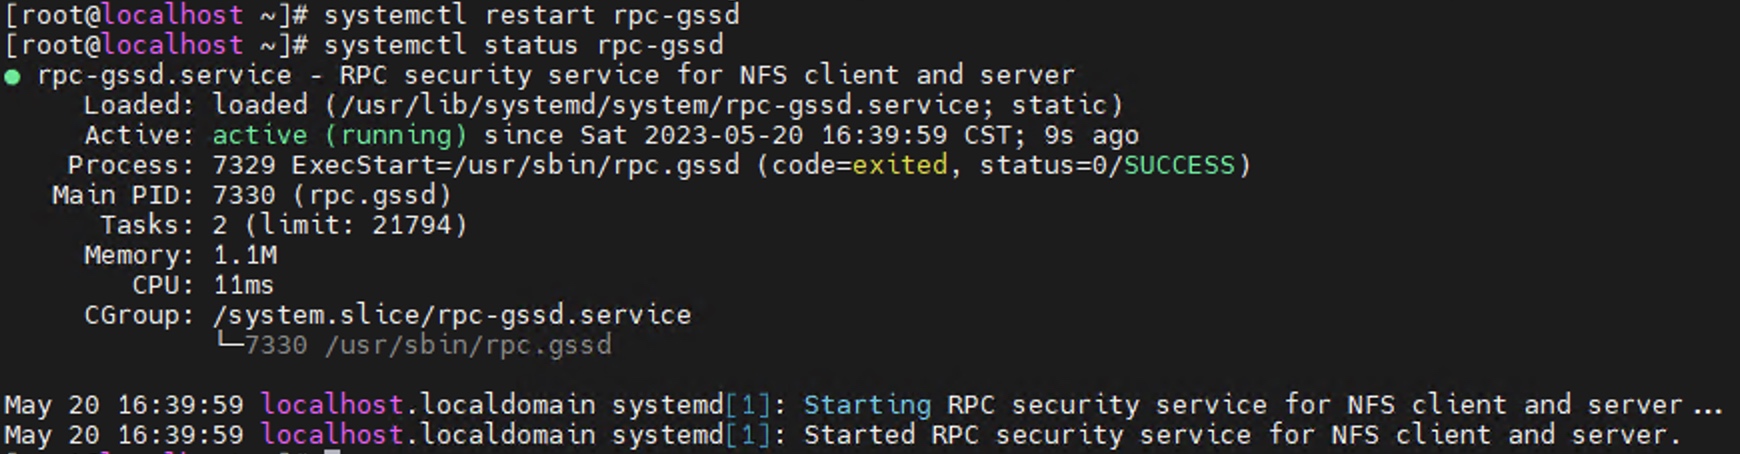Screen dimensions: 1740x454
Task: Click the 'systemctl restart rpc-gssd' command text
Action: 532,16
